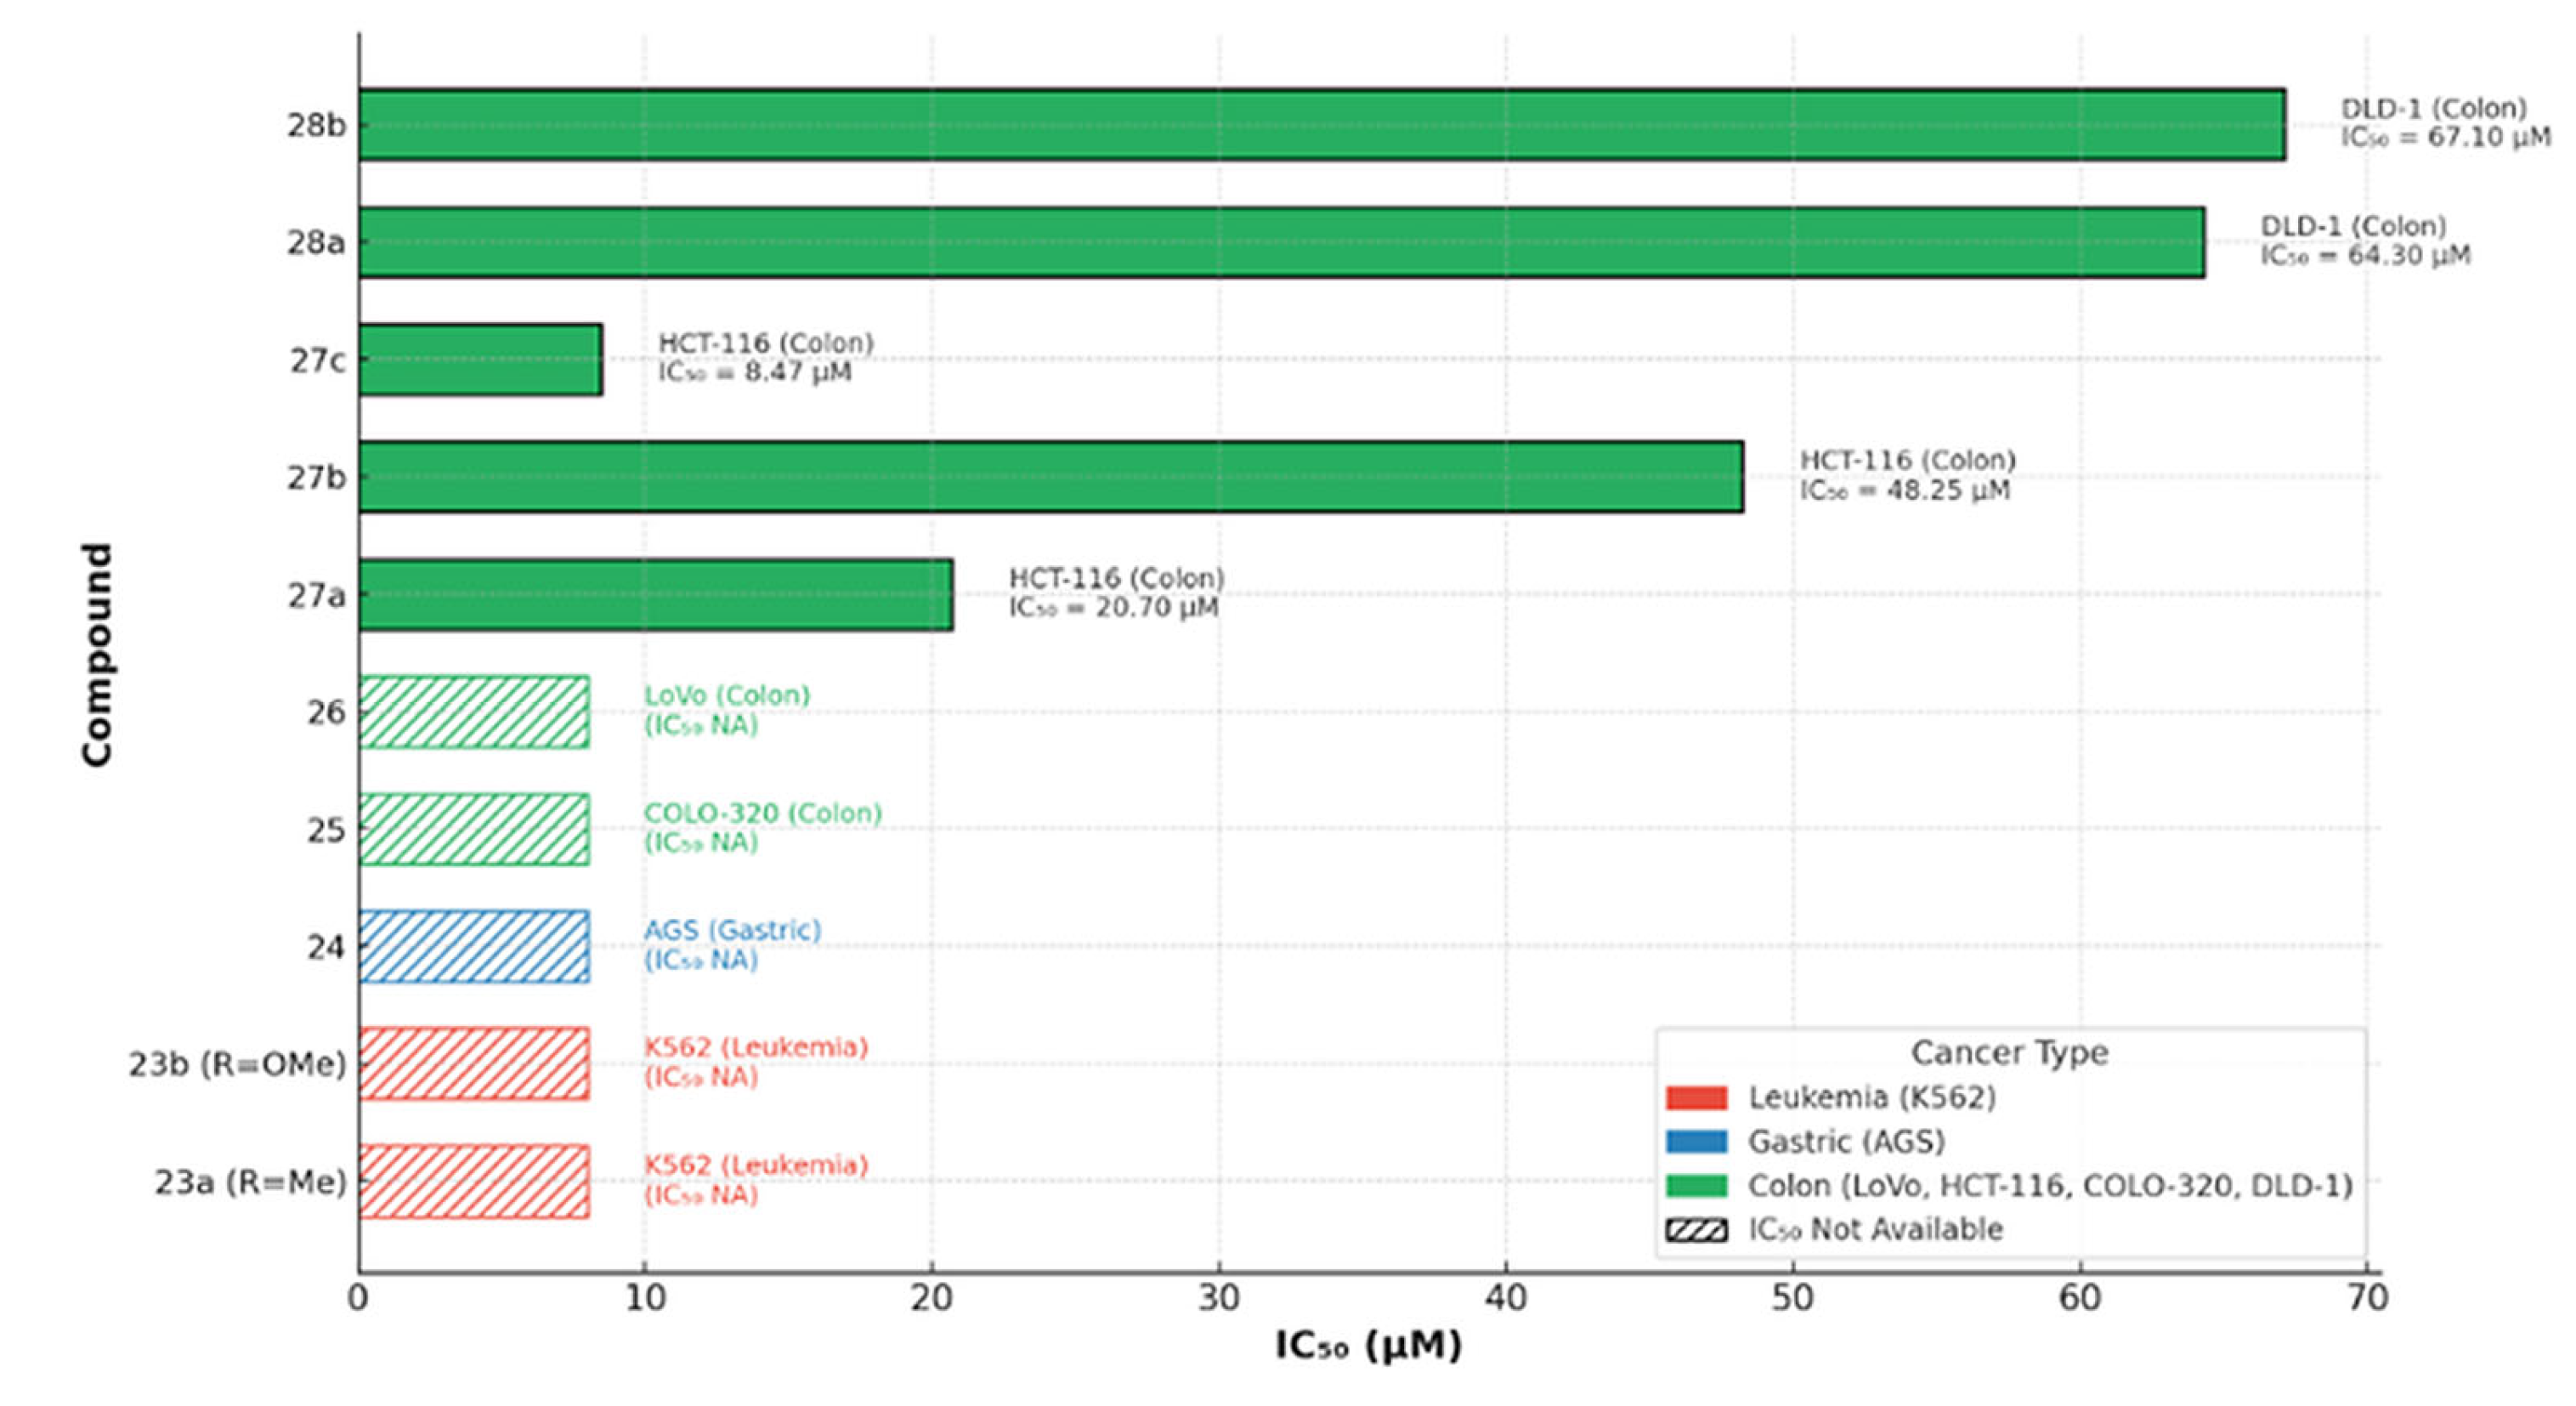This screenshot has width=2576, height=1406.
Task: Click the red Leukemia legend swatch
Action: (1696, 1098)
